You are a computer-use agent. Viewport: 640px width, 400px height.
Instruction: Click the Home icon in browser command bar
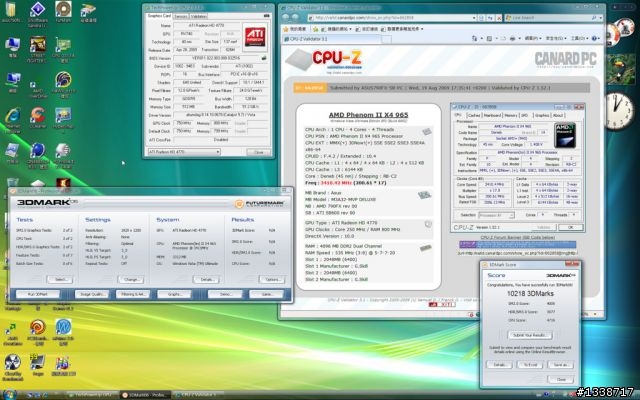click(x=474, y=38)
